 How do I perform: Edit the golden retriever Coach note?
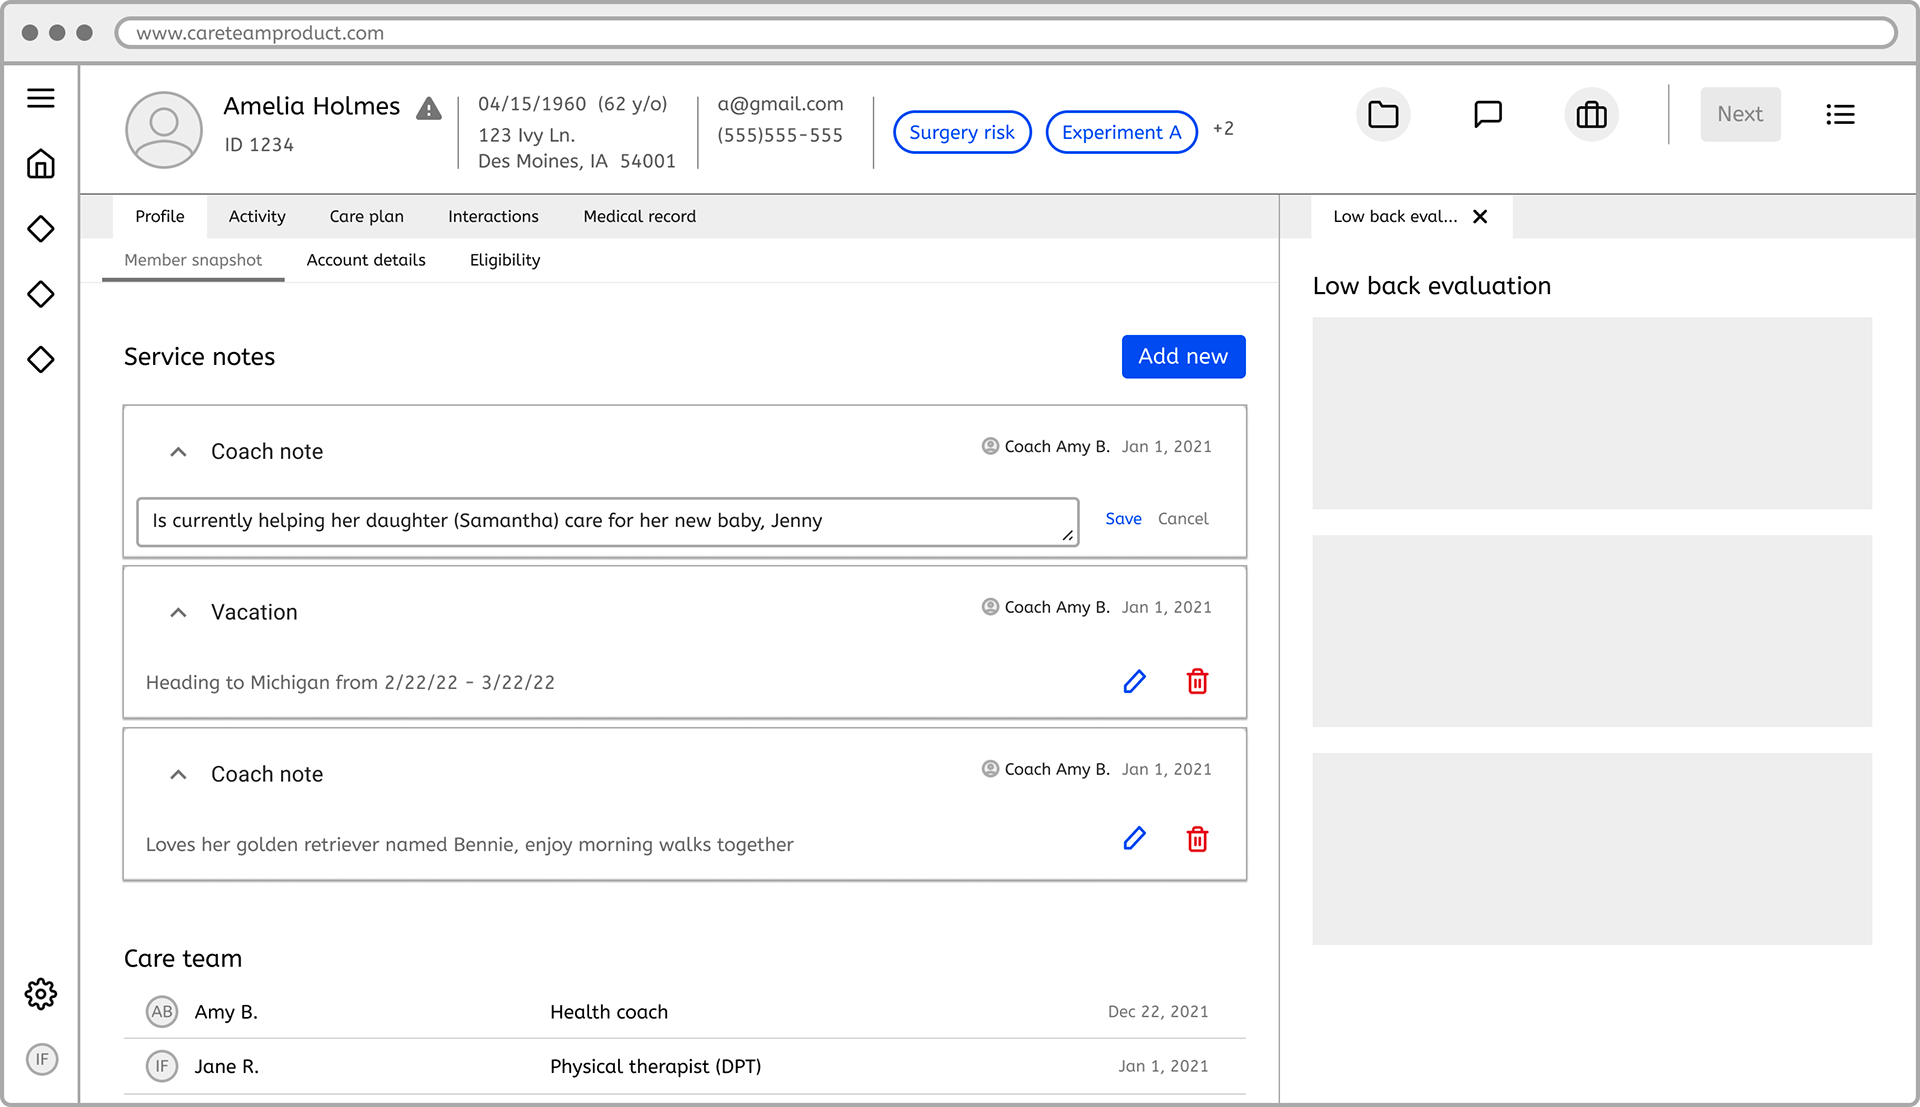[x=1134, y=838]
